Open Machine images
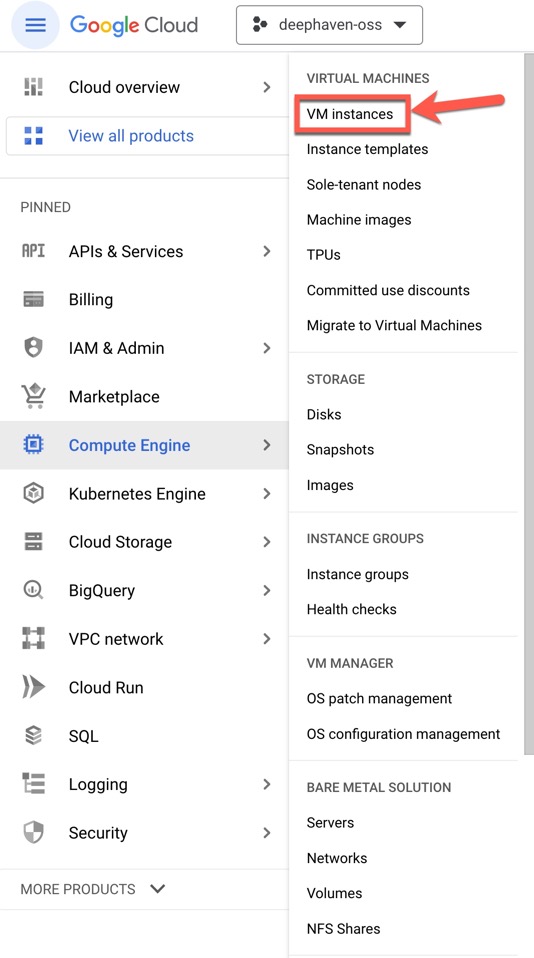Viewport: 534px width, 958px height. pyautogui.click(x=359, y=220)
